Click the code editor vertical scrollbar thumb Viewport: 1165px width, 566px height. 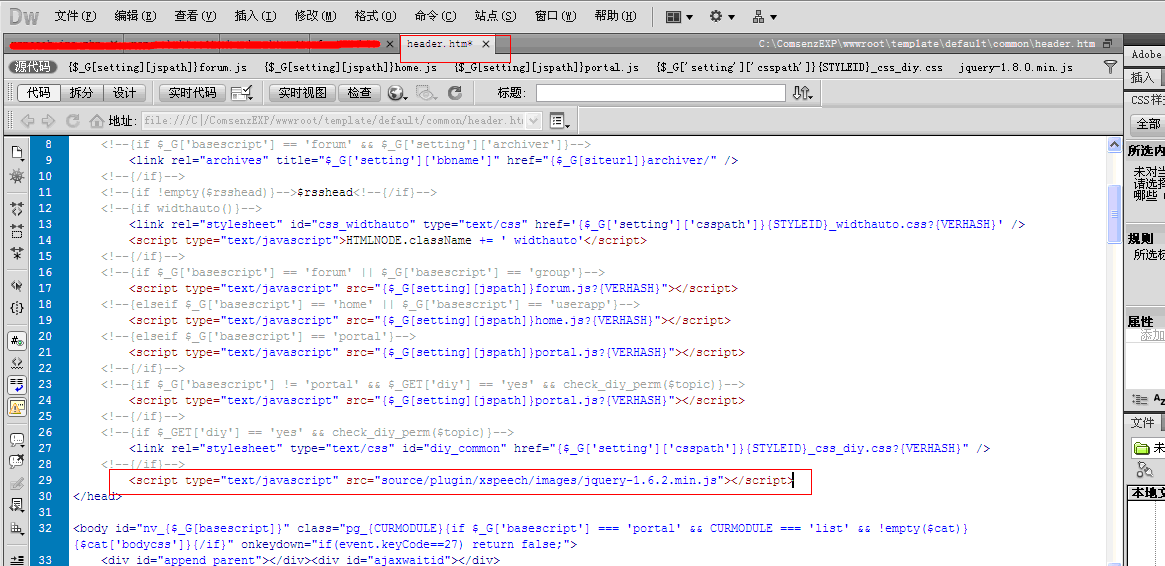click(x=1114, y=215)
